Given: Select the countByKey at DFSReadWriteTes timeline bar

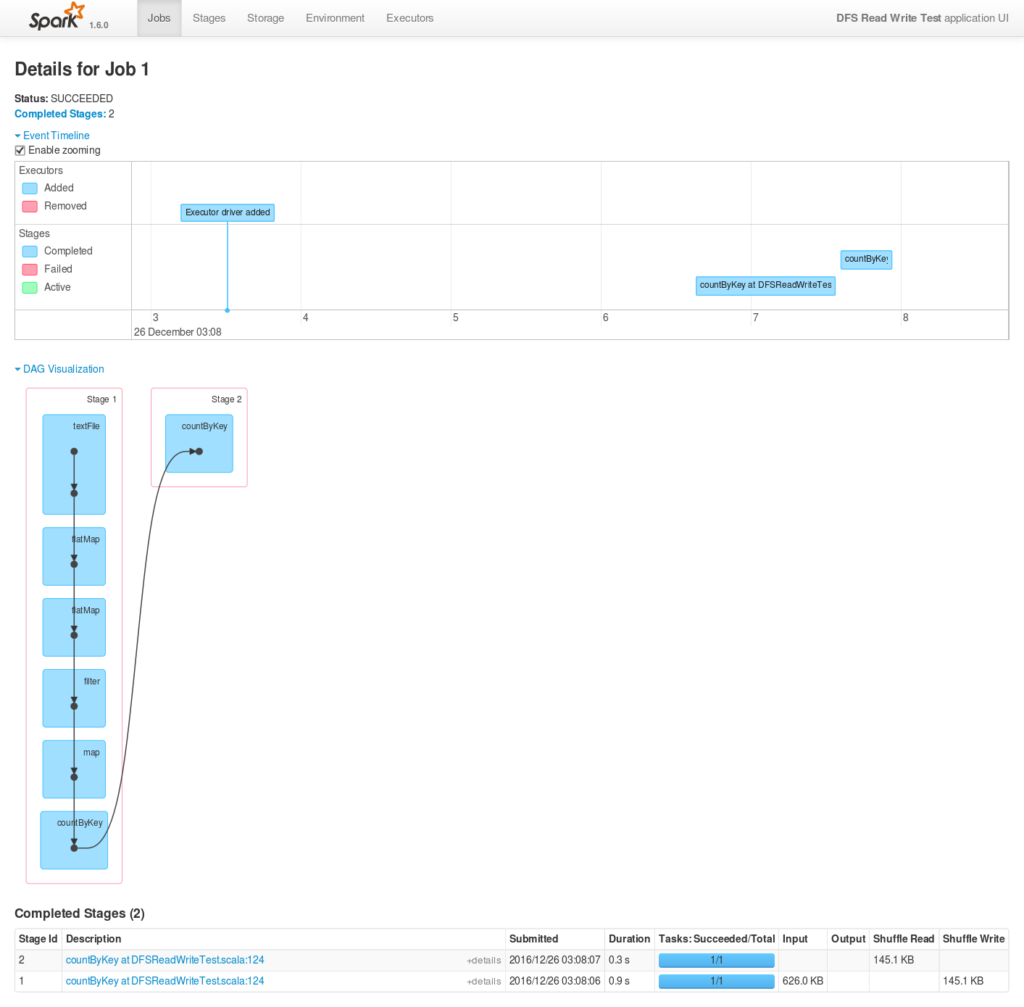Looking at the screenshot, I should (765, 285).
